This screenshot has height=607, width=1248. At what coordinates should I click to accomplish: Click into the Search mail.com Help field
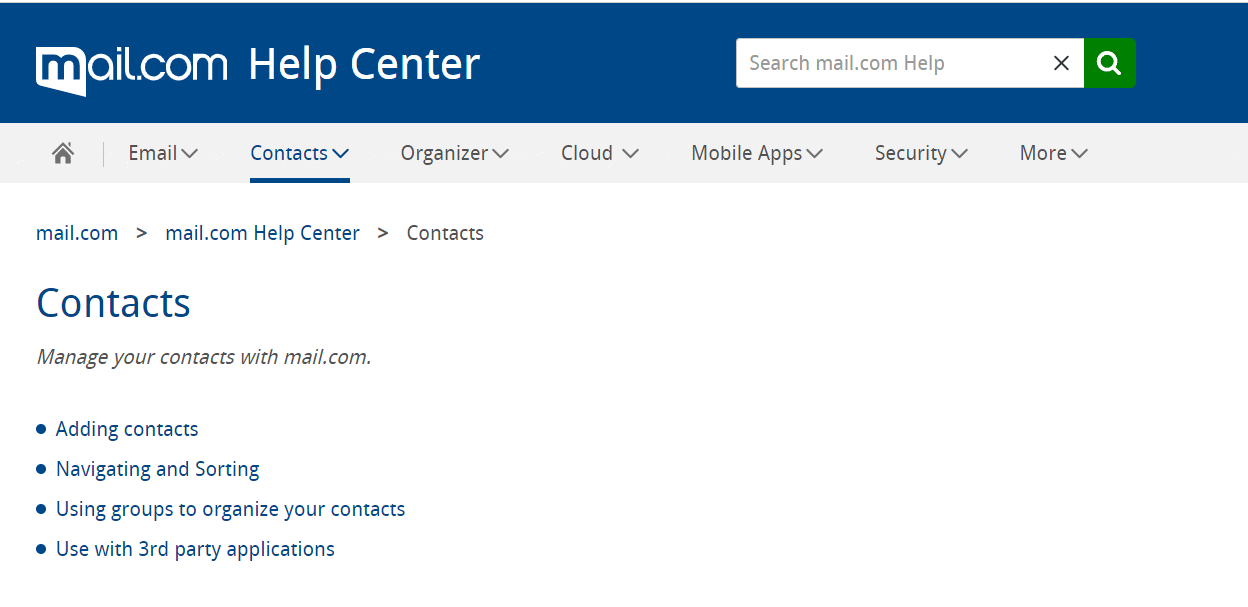click(x=893, y=63)
